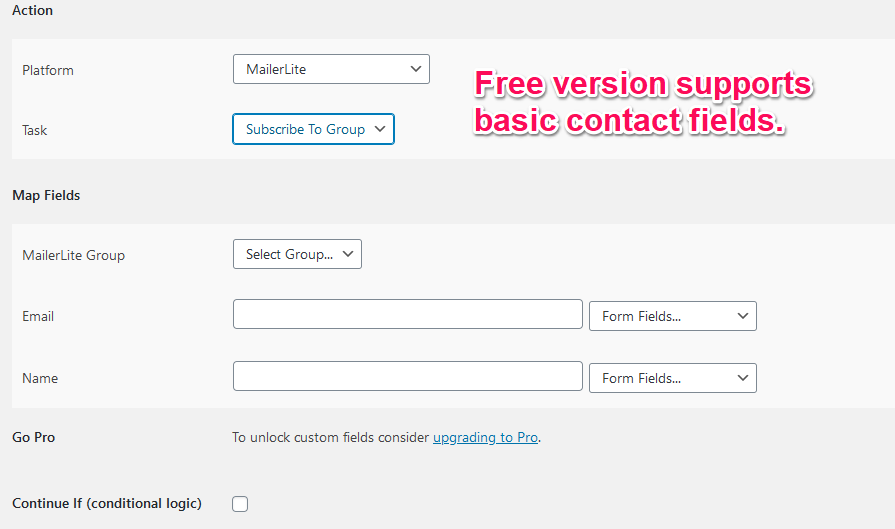Open the Platform dropdown showing MailerLite
Image resolution: width=895 pixels, height=529 pixels.
tap(331, 69)
